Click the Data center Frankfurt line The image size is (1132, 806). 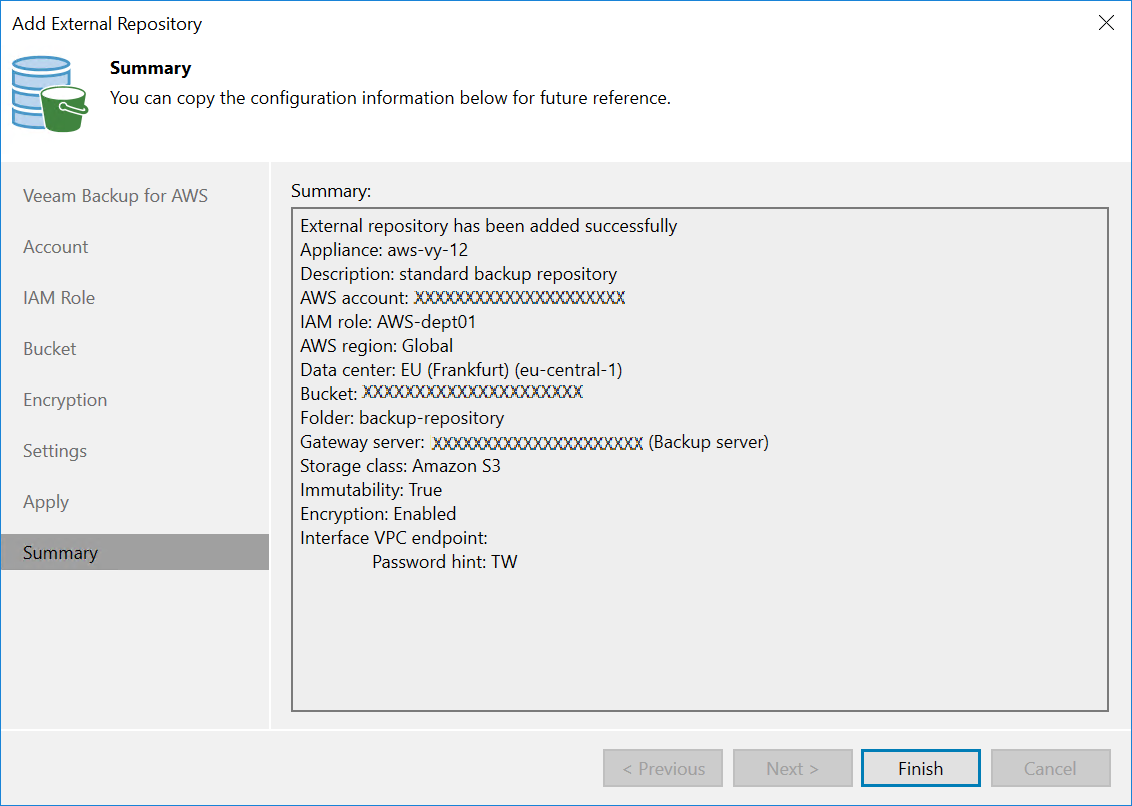tap(461, 370)
